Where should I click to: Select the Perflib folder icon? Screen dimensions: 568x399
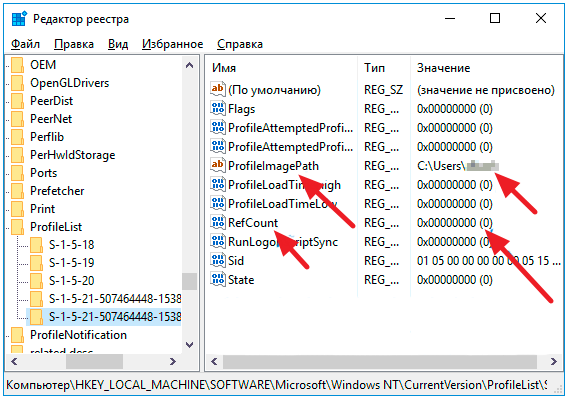pyautogui.click(x=17, y=137)
